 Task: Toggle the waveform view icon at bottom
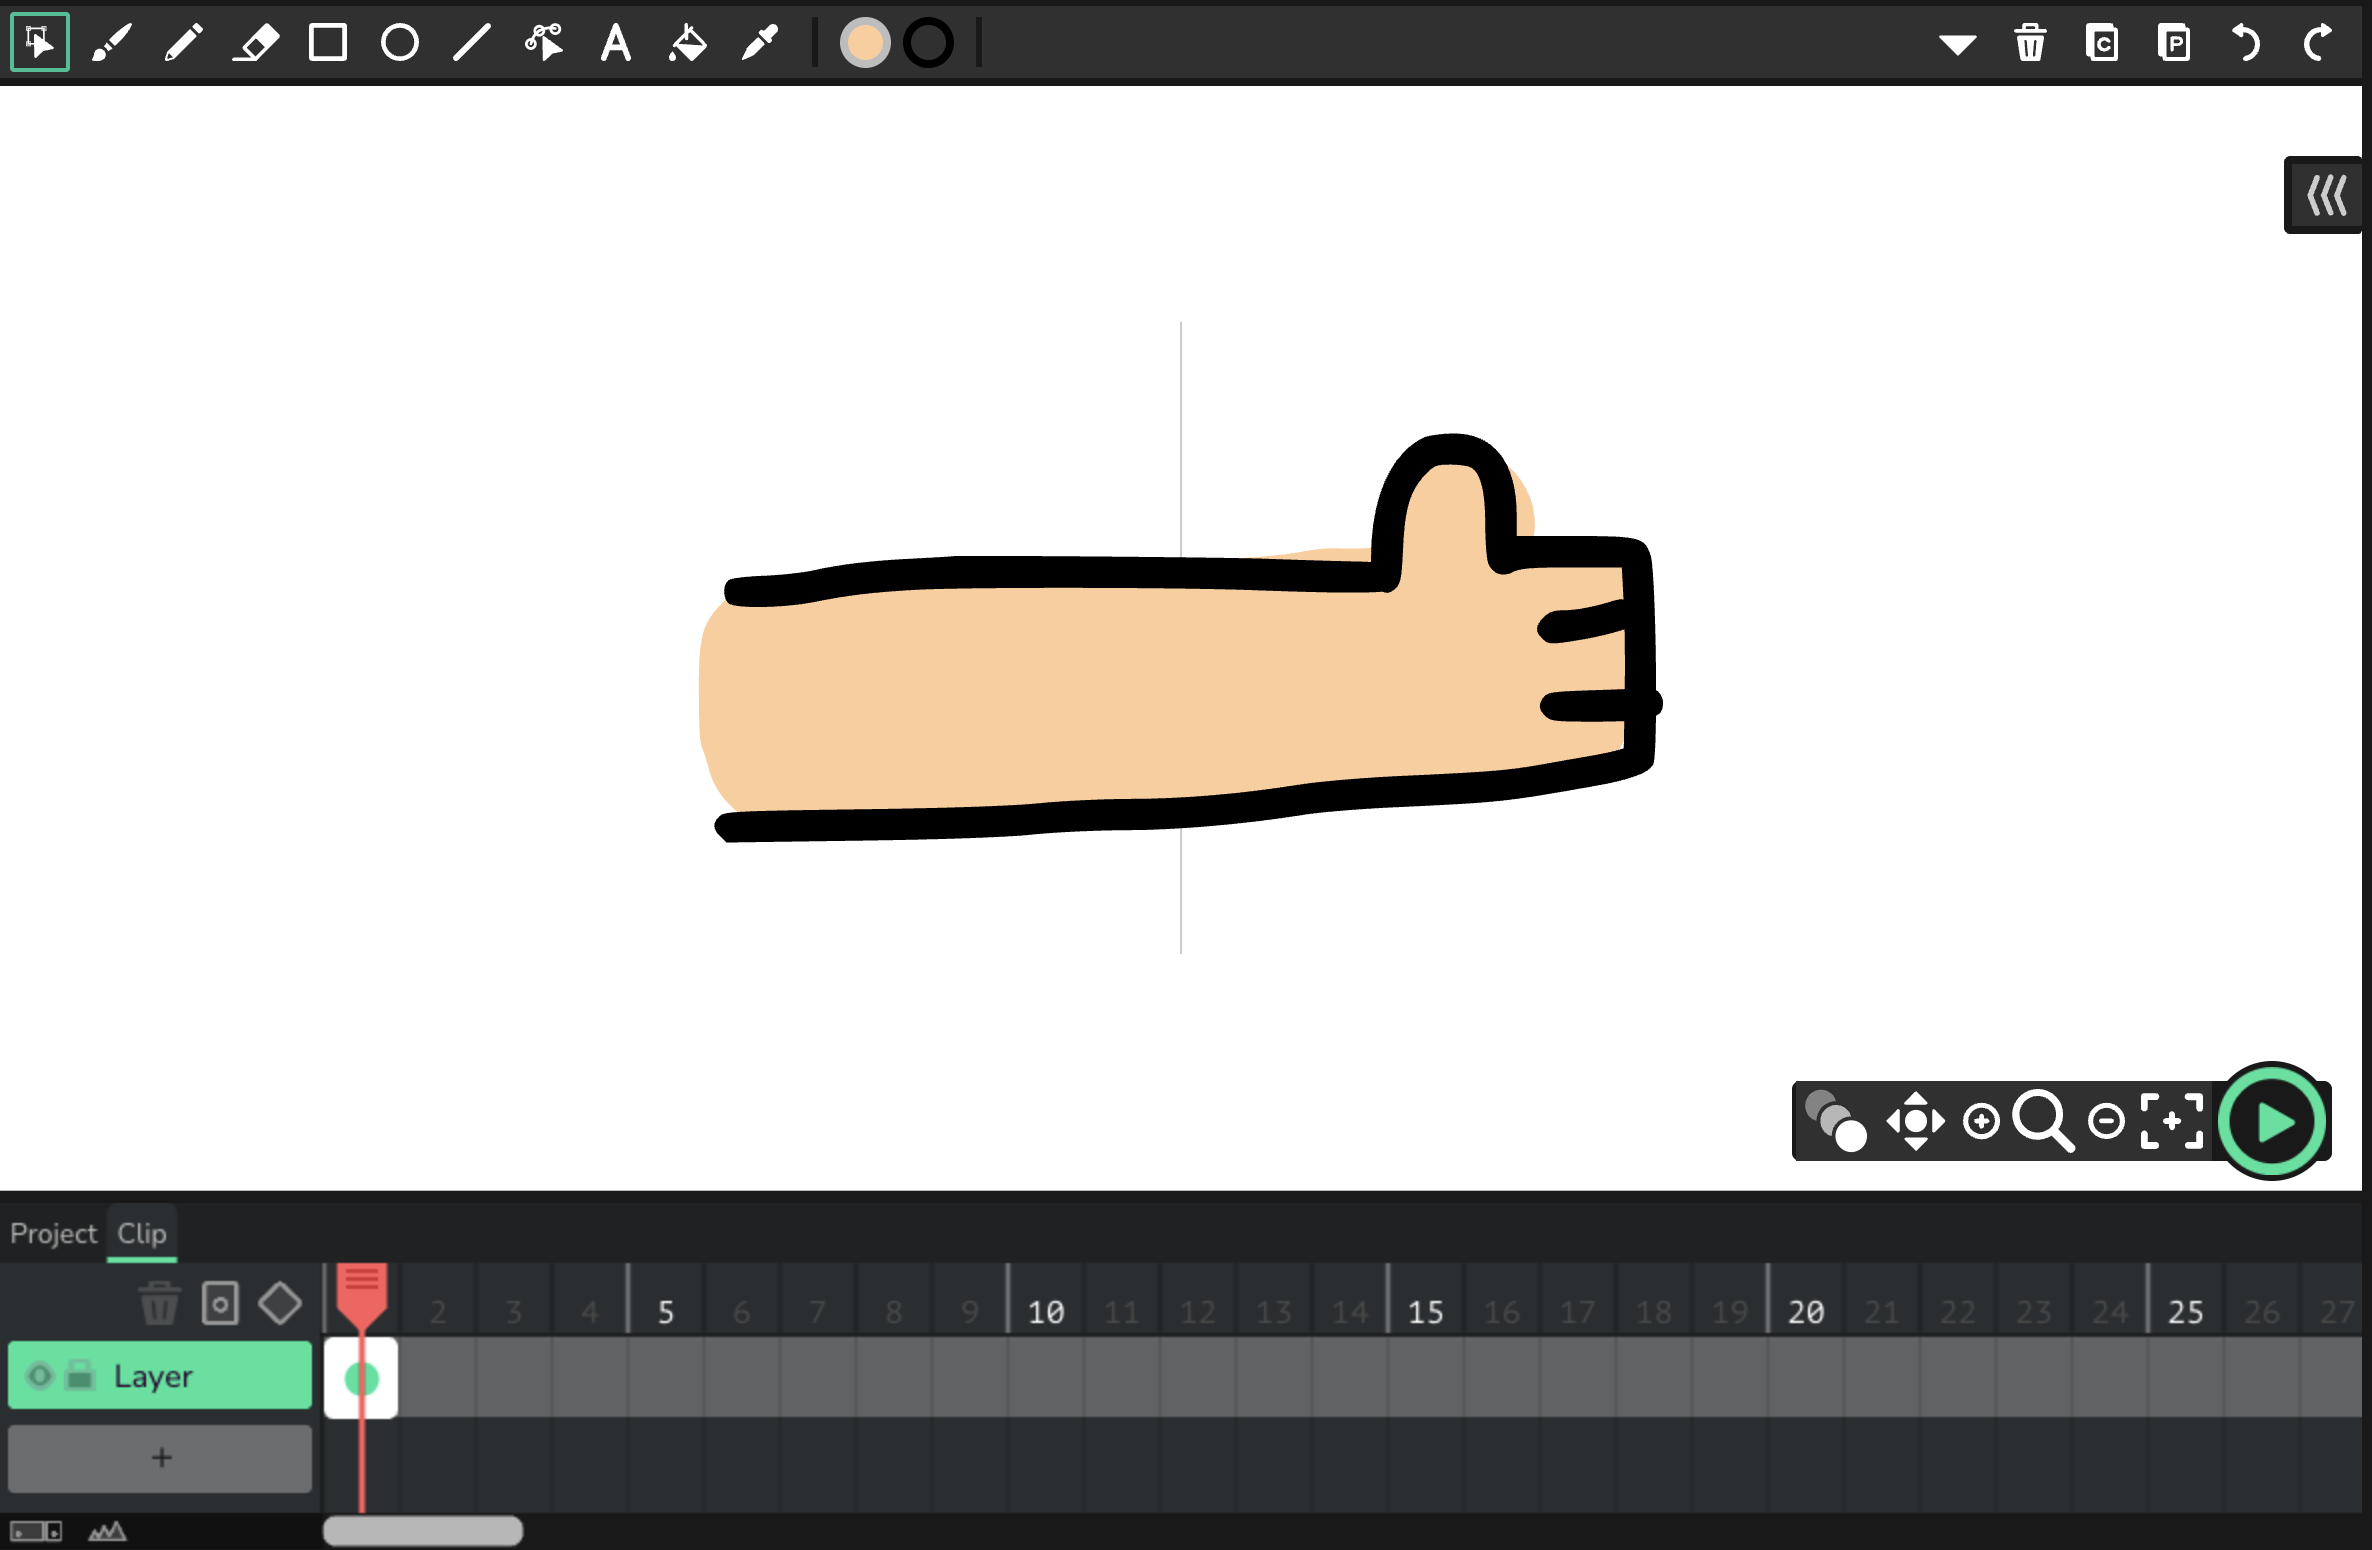pyautogui.click(x=107, y=1531)
